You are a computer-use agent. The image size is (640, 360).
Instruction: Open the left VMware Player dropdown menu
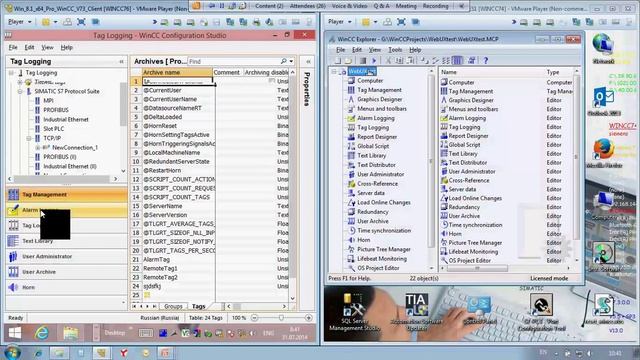(20, 22)
